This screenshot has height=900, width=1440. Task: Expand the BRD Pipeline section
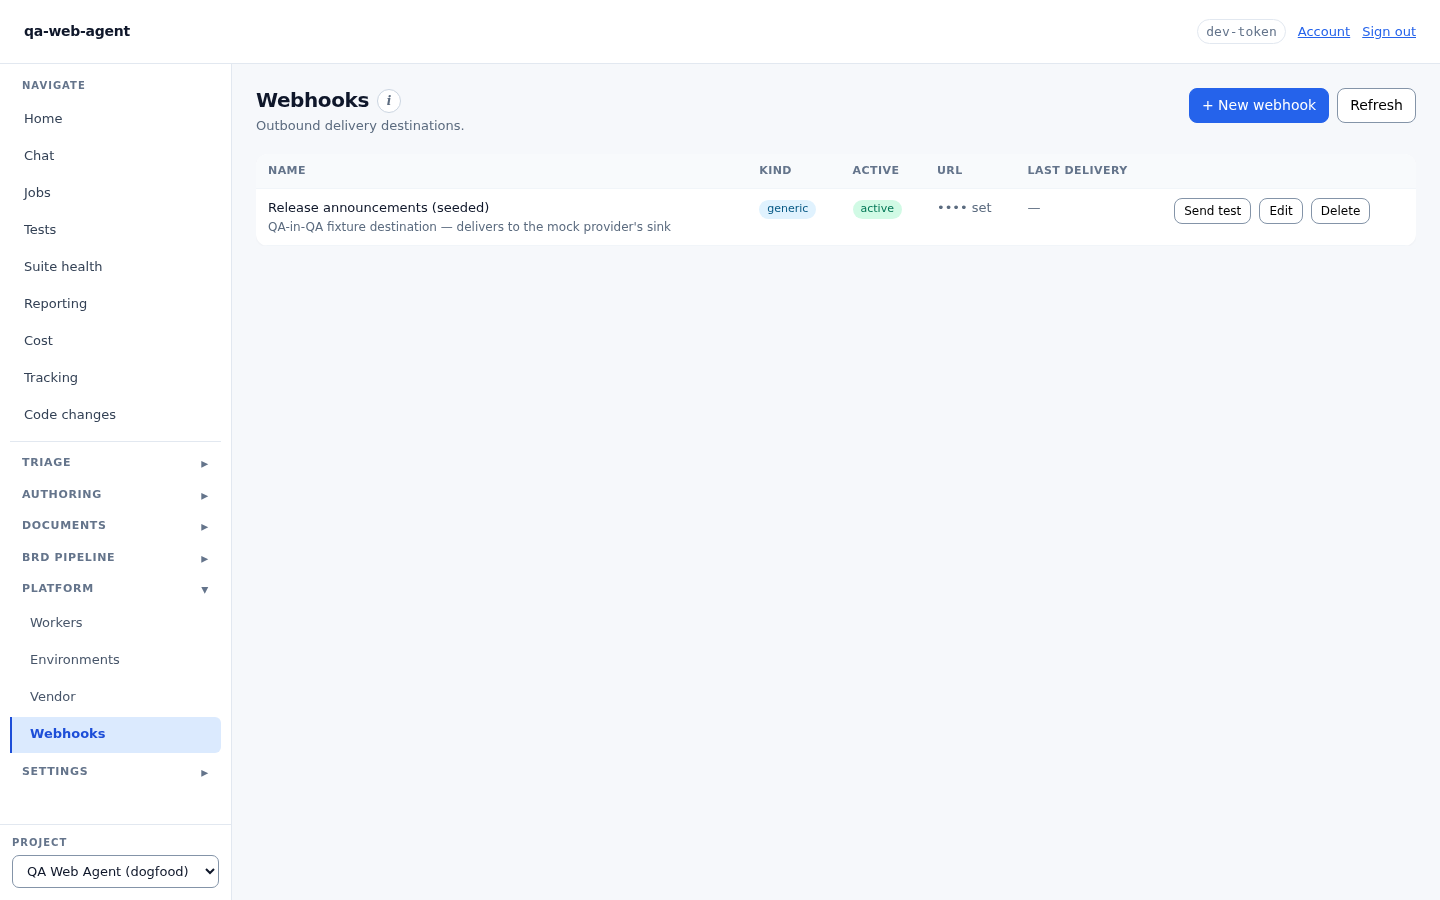coord(116,558)
